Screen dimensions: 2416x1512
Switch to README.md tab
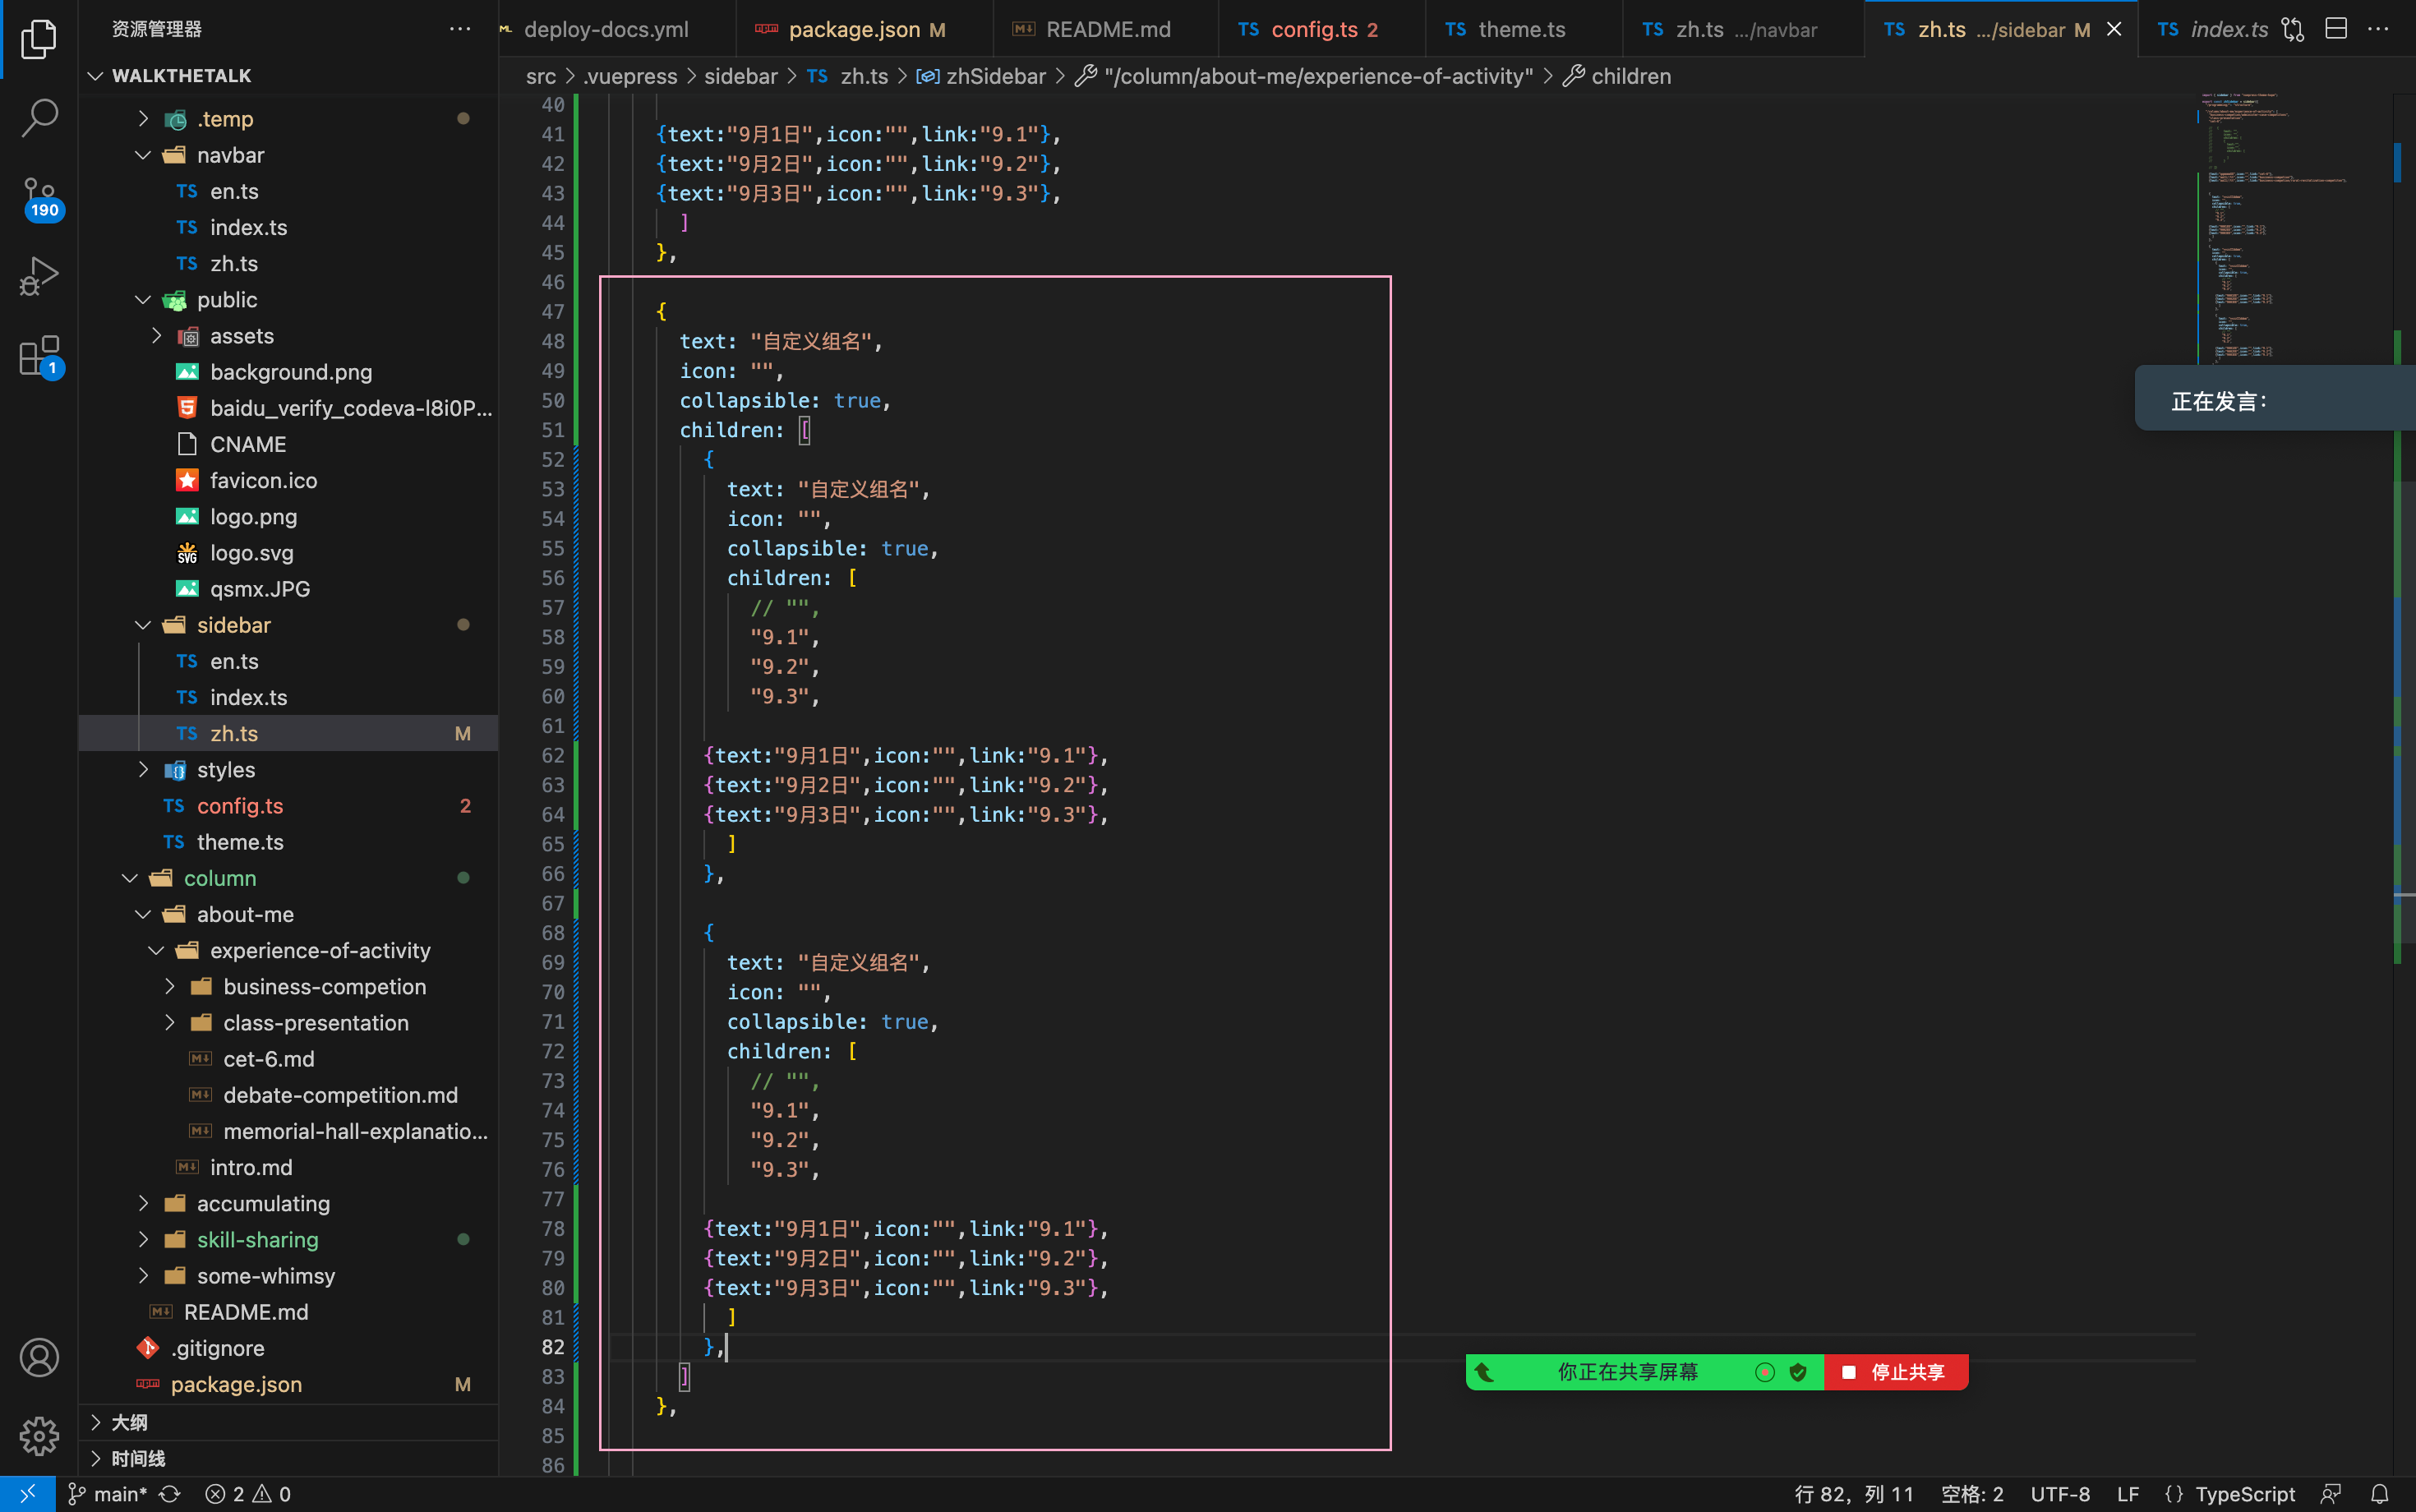1106,29
